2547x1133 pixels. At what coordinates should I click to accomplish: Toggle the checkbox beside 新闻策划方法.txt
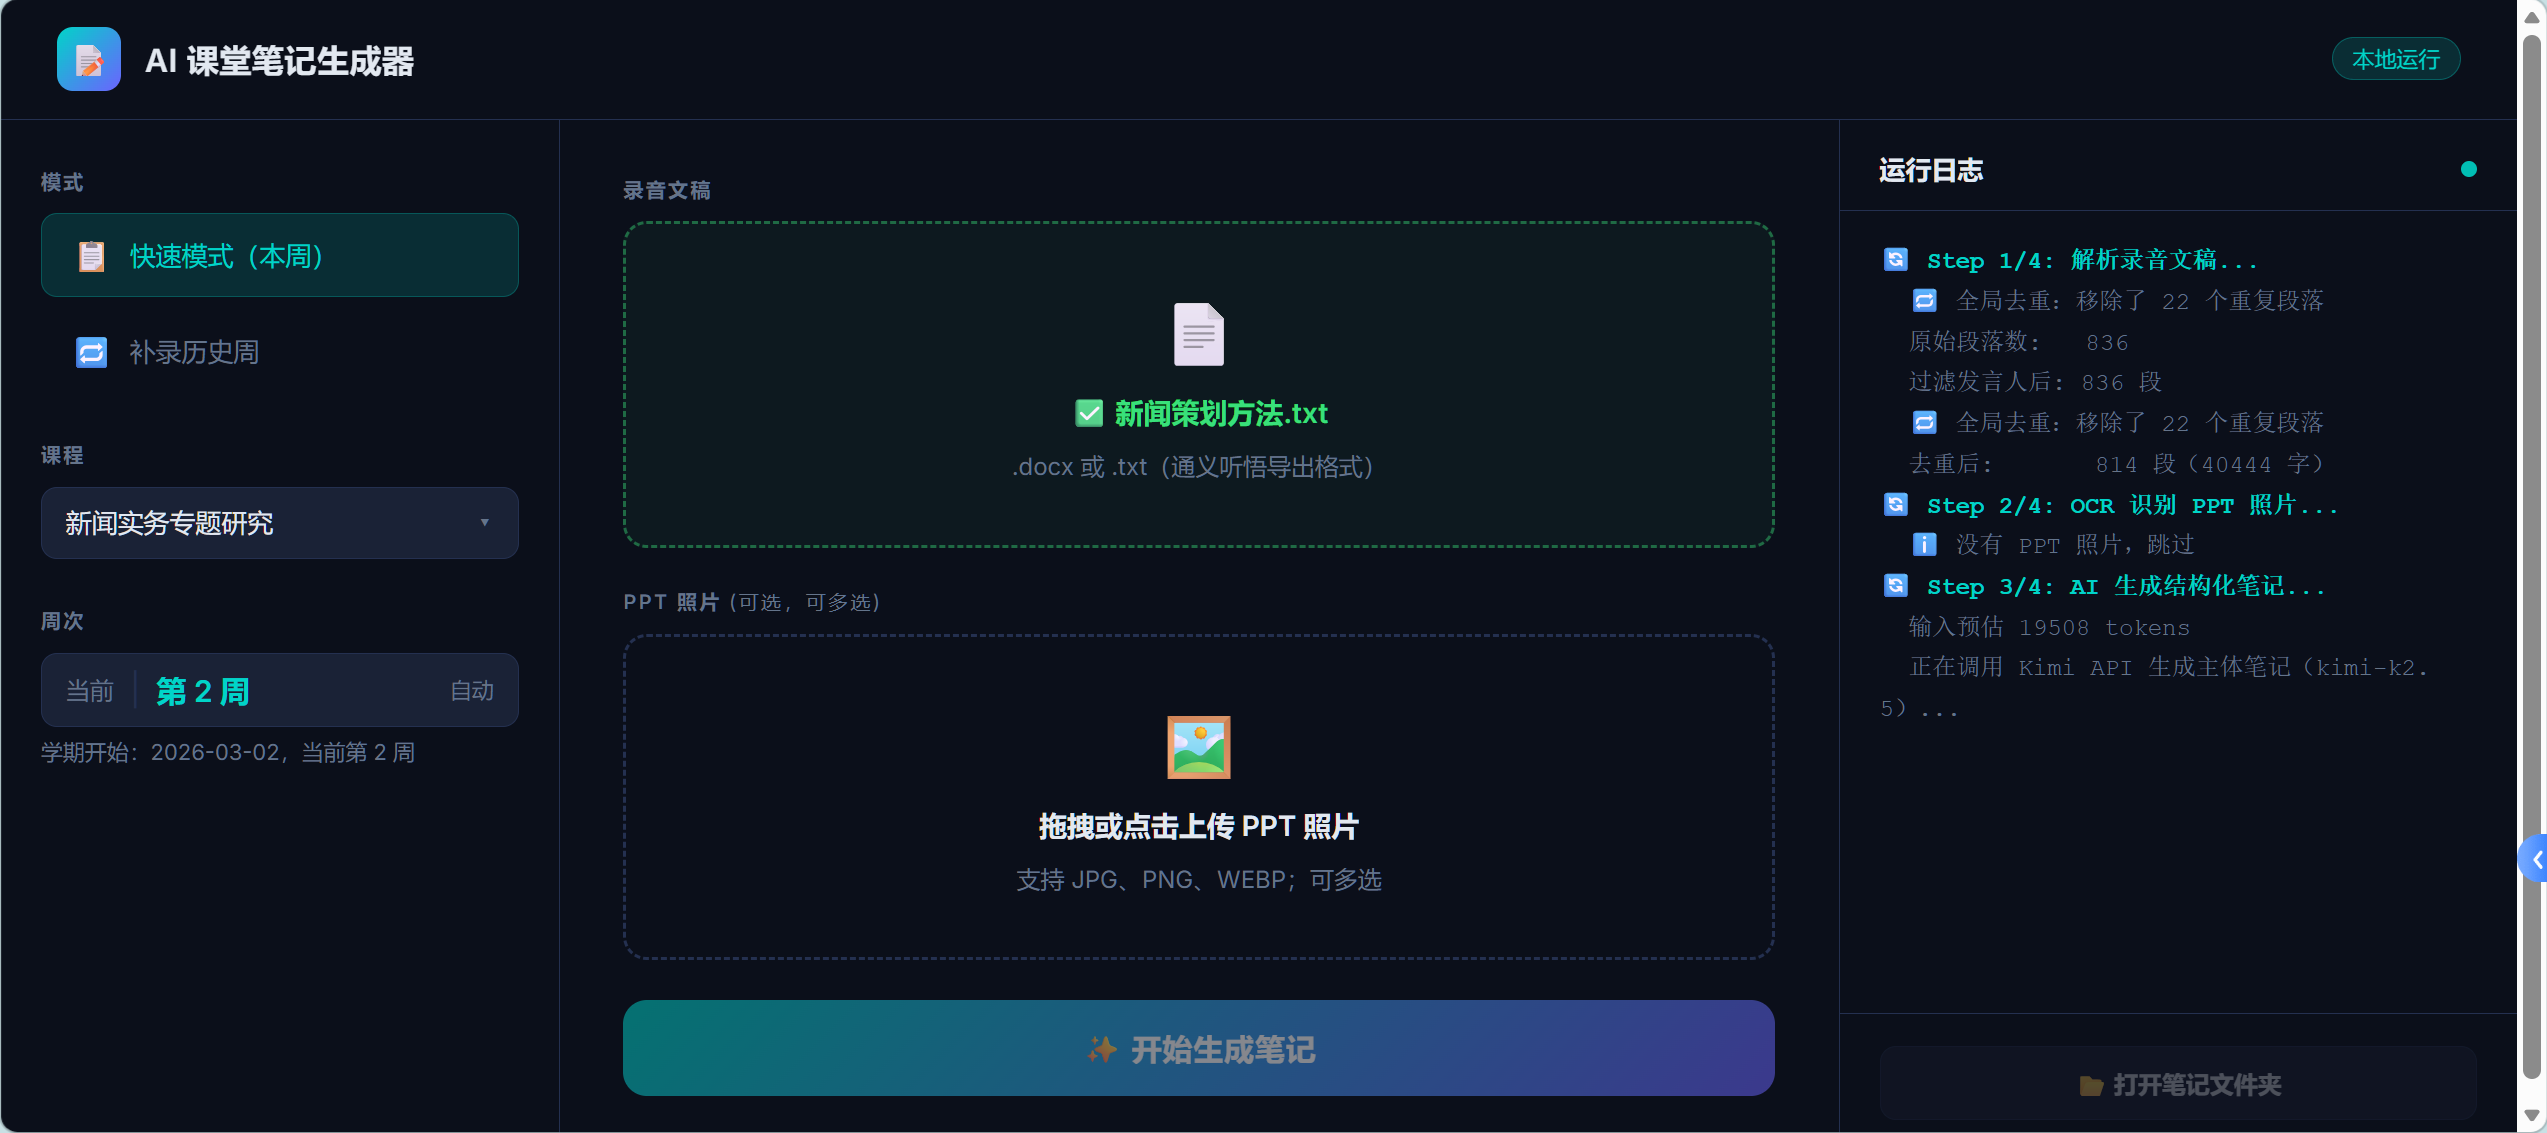1089,413
